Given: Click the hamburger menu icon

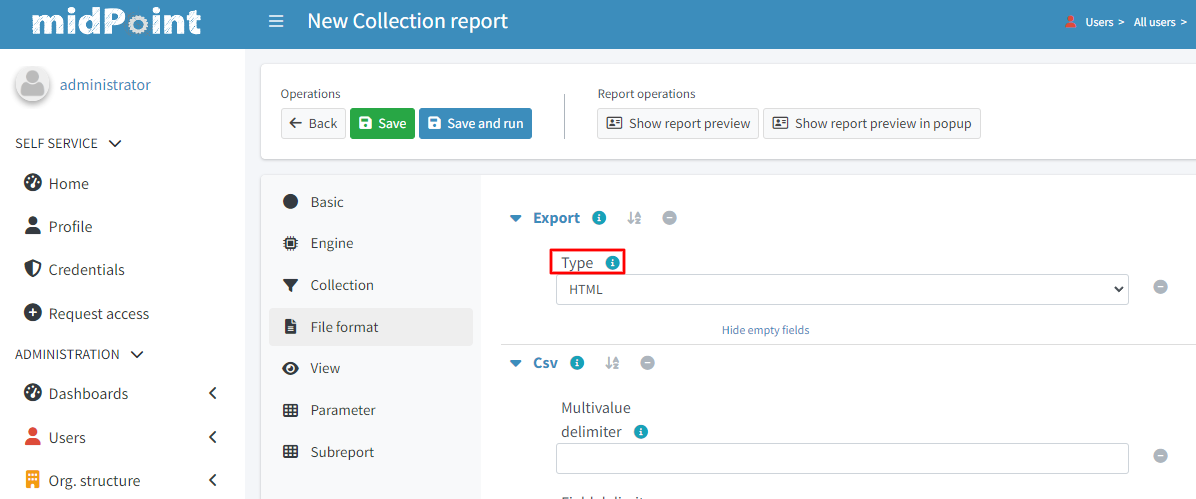Looking at the screenshot, I should [x=276, y=21].
